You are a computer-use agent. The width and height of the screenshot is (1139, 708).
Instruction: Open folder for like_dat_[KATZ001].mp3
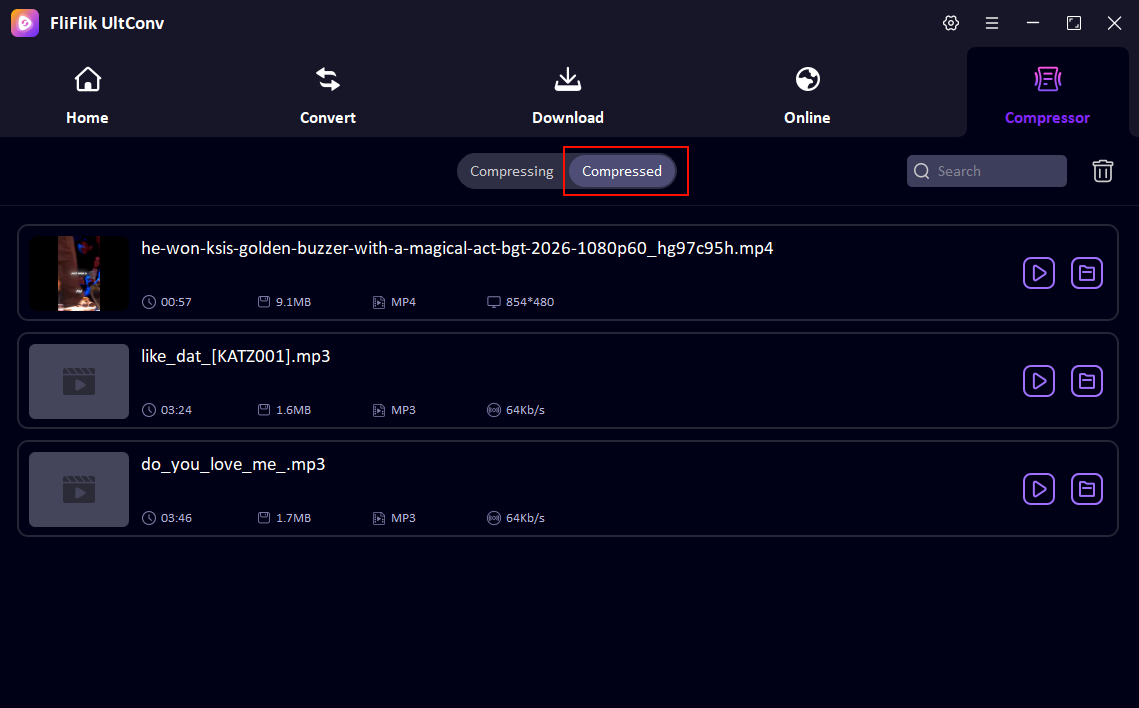(1087, 381)
